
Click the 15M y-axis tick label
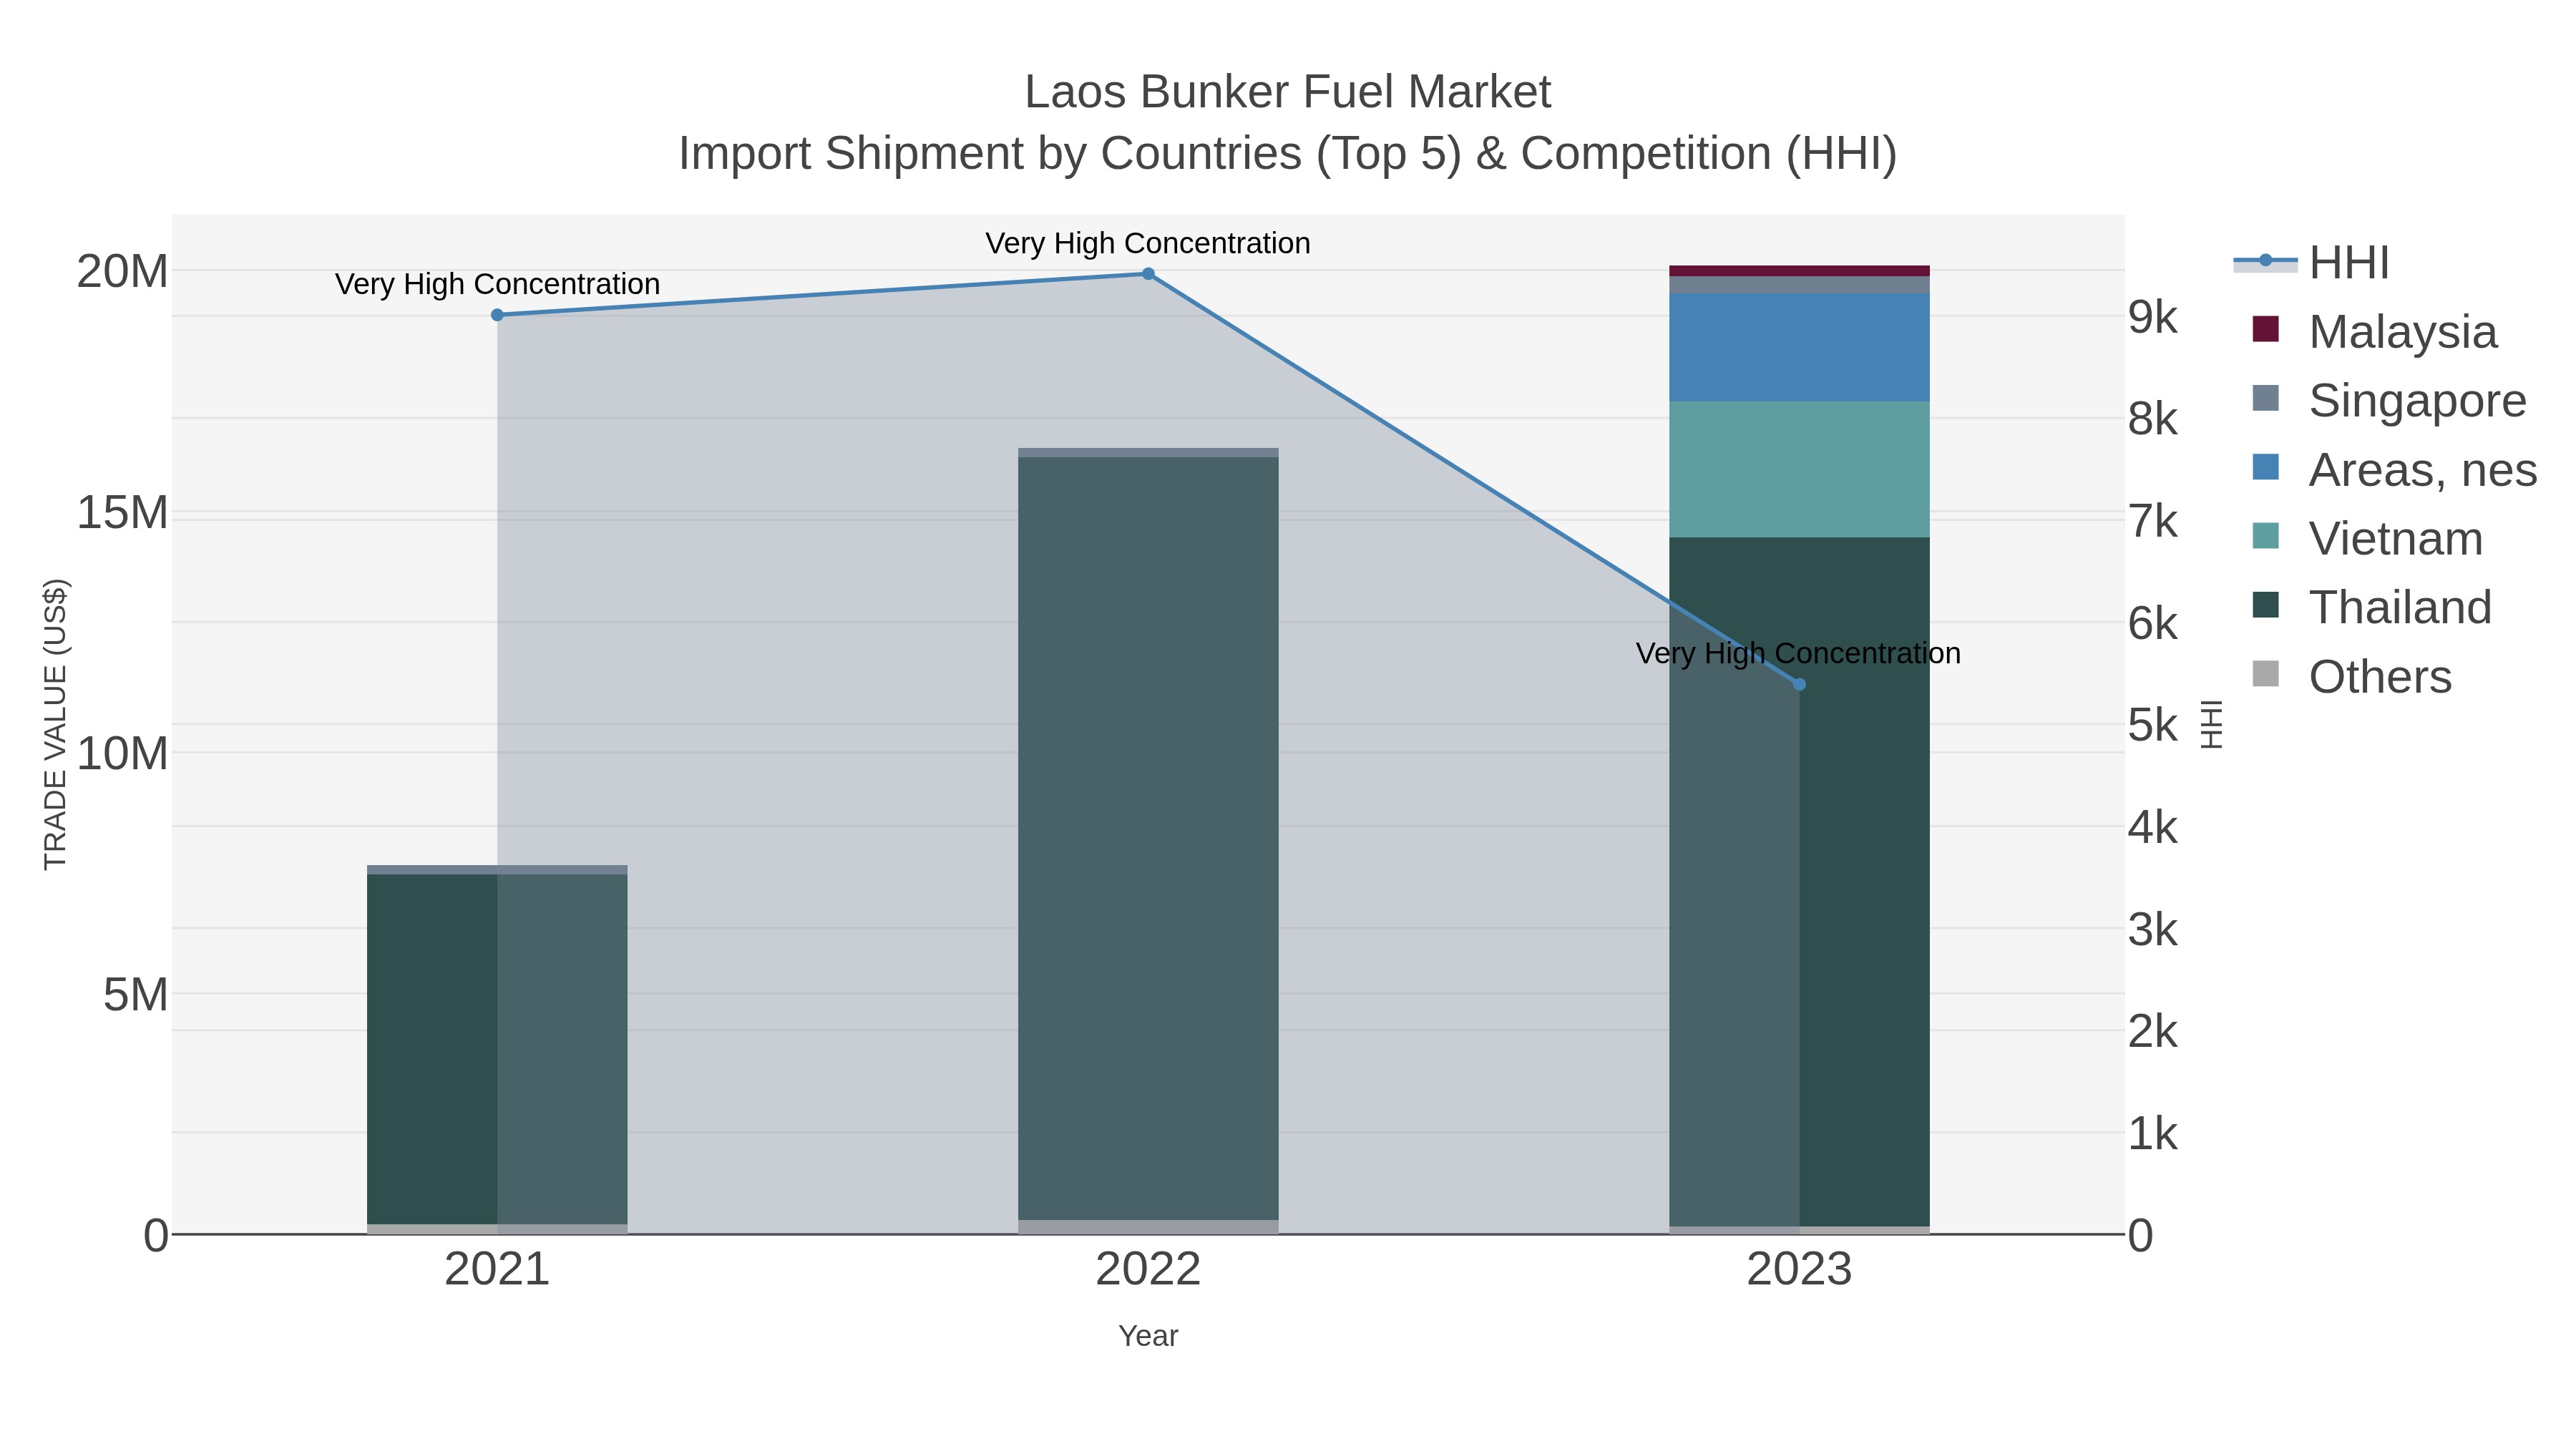122,512
